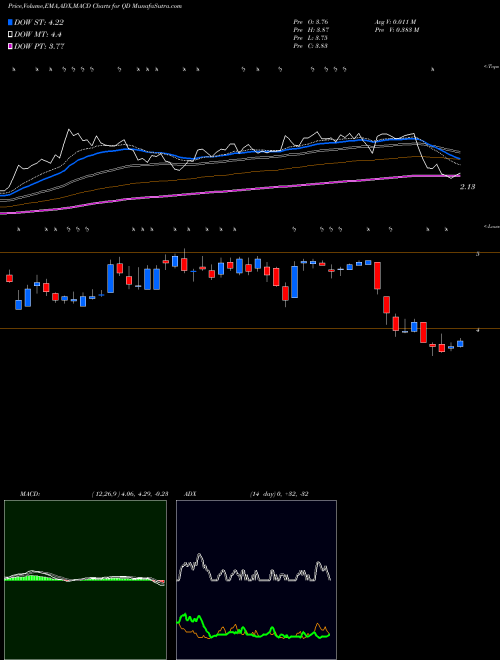Click the '<-Lows' label at right edge
This screenshot has height=660, width=500.
point(492,226)
